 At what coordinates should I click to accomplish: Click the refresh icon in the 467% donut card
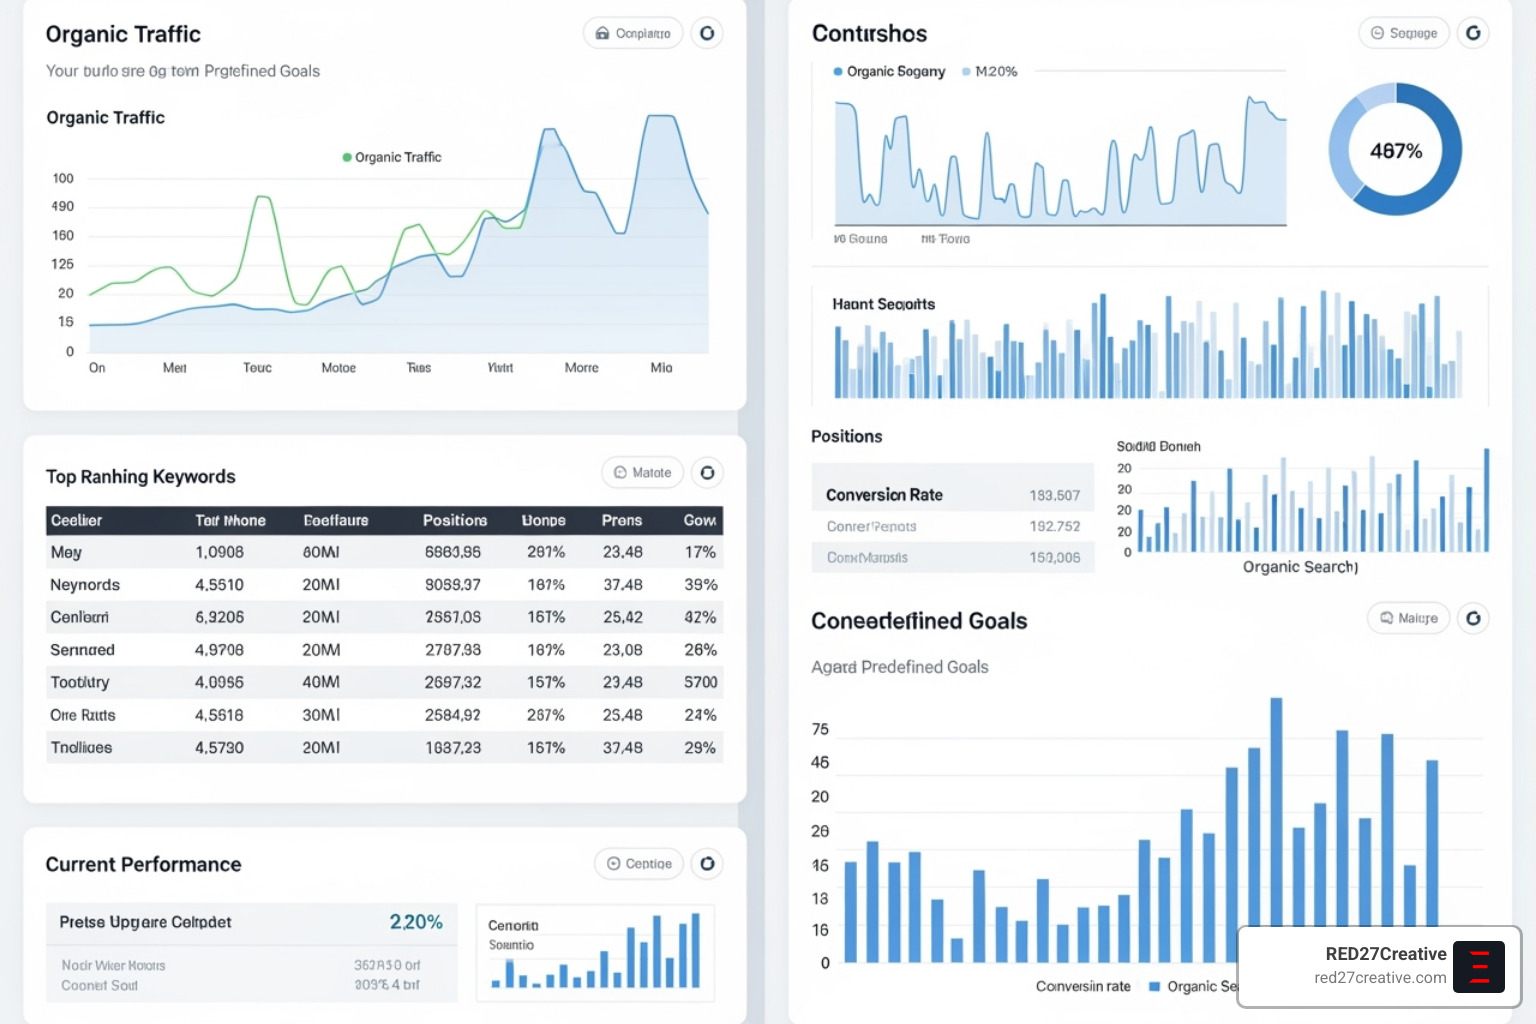tap(1473, 33)
